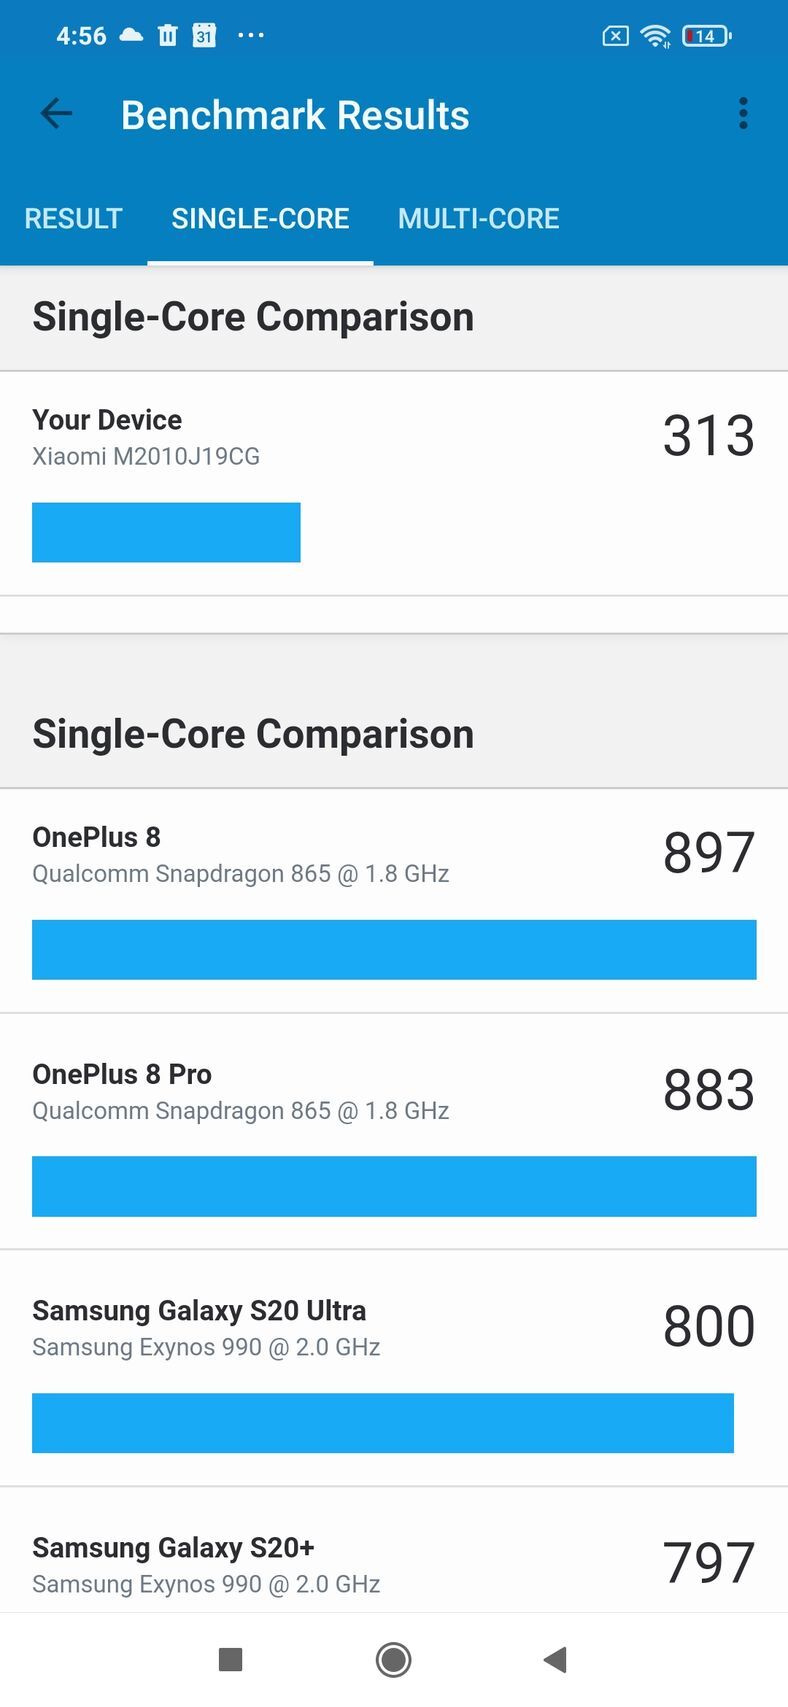This screenshot has height=1707, width=788.
Task: Tap the calendar 31 status icon
Action: click(x=204, y=36)
